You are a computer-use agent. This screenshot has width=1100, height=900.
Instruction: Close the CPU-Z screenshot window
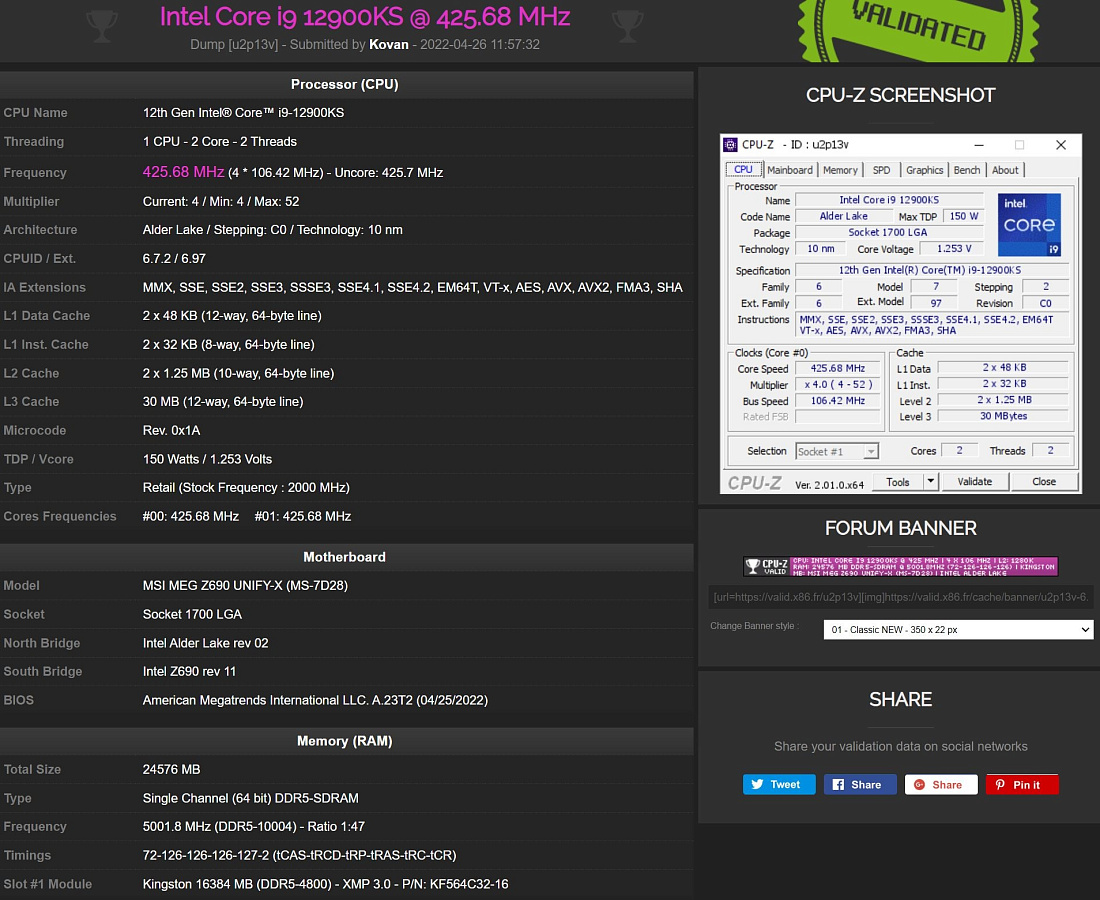click(x=1061, y=145)
